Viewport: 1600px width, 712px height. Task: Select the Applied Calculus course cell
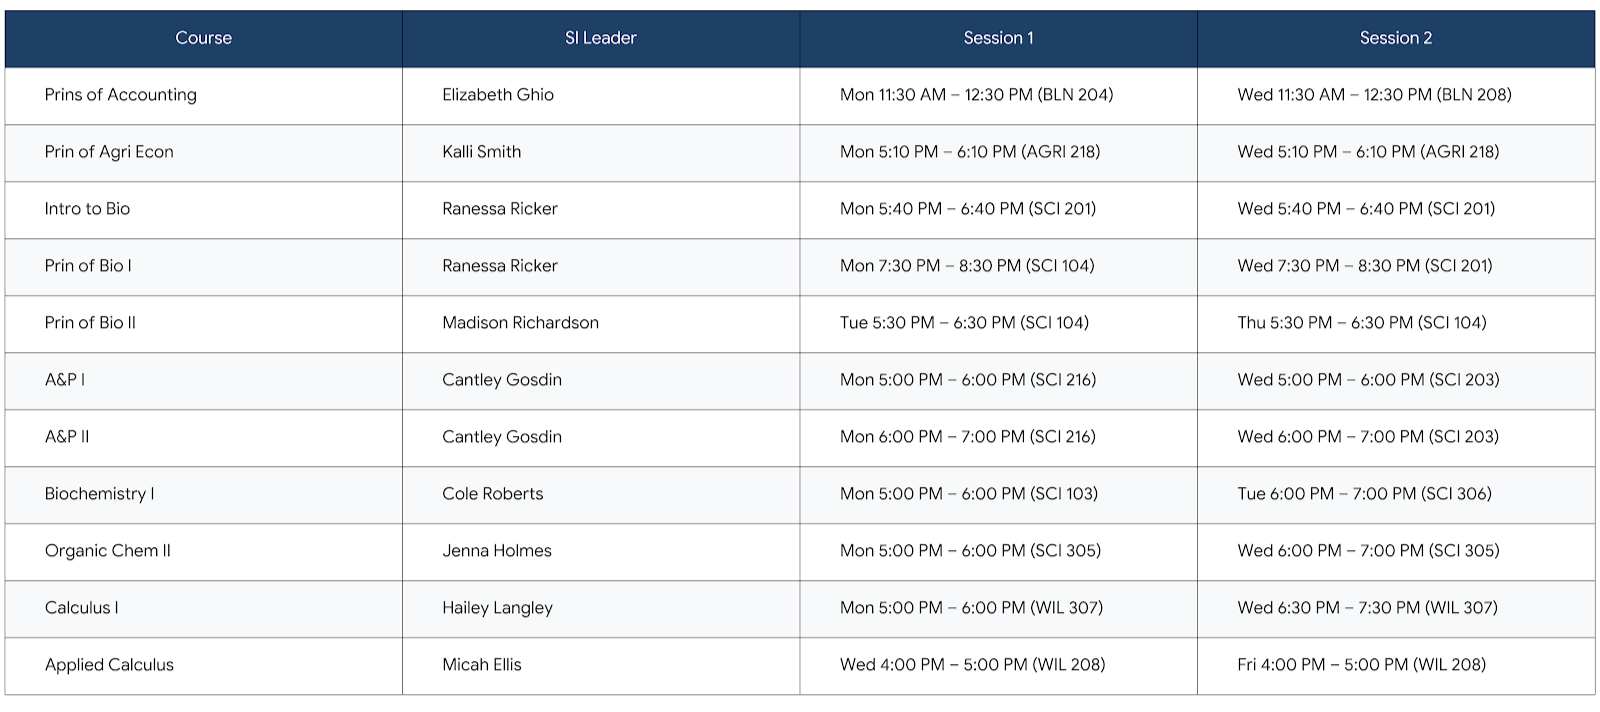click(109, 665)
